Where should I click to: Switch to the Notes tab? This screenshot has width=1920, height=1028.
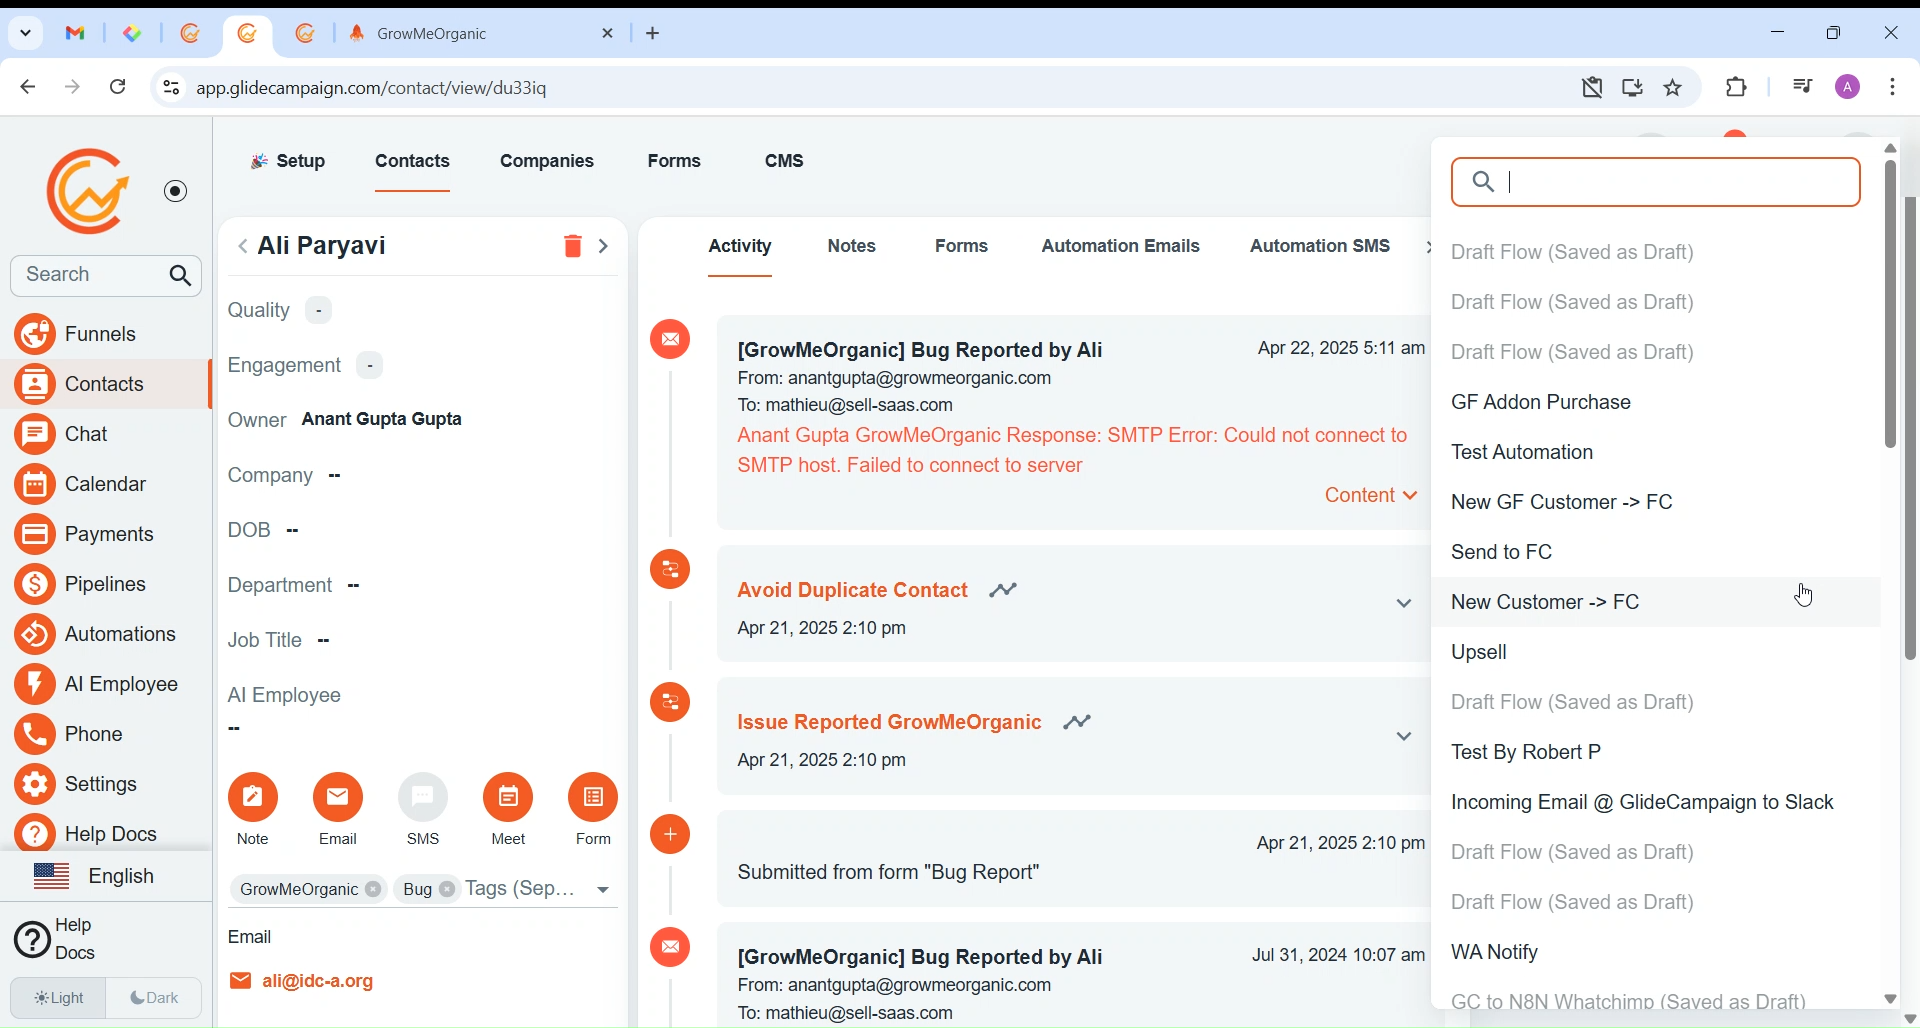853,247
